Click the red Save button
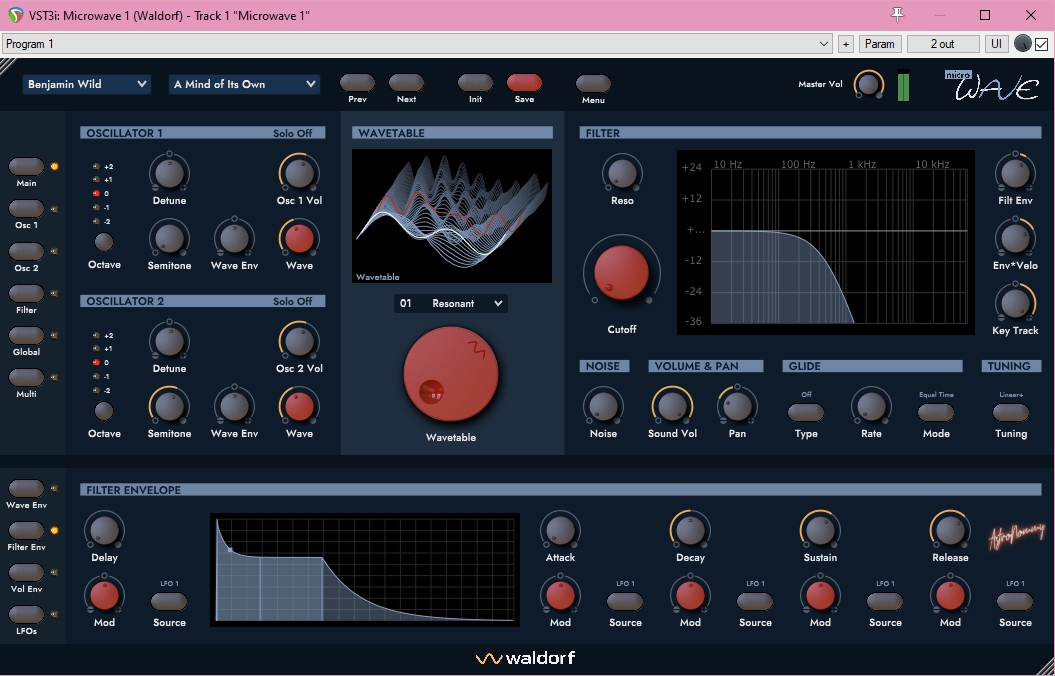The width and height of the screenshot is (1055, 676). 524,83
